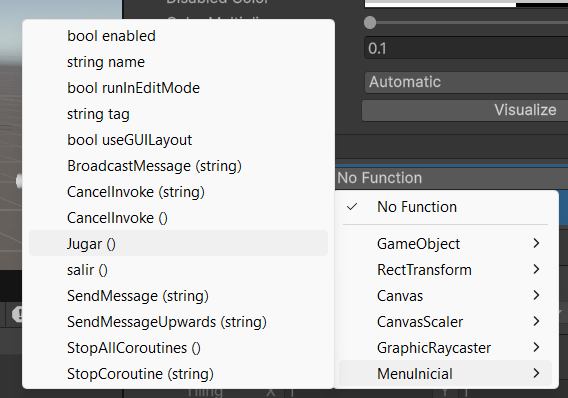This screenshot has width=568, height=398.
Task: Choose the 'salir ()' function
Action: click(x=178, y=270)
